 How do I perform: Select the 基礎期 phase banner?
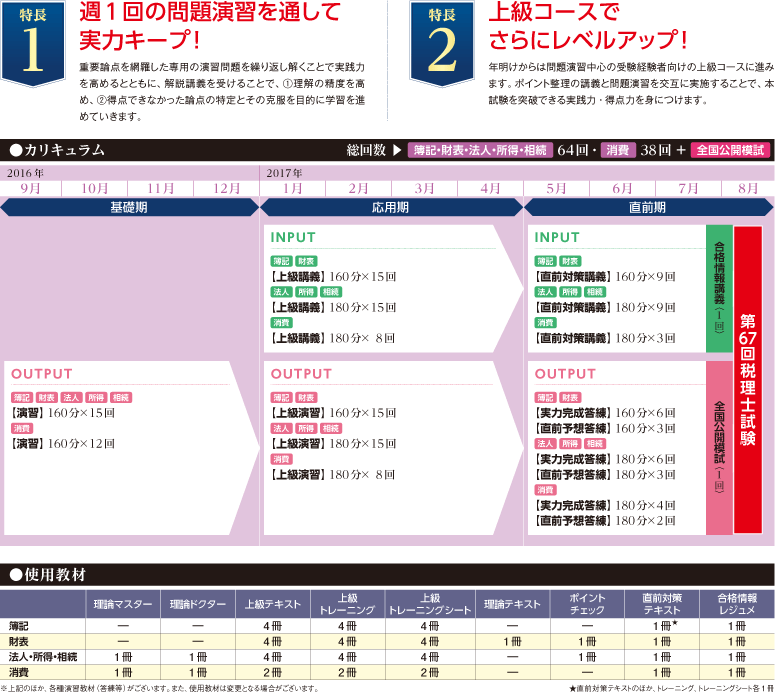(129, 208)
